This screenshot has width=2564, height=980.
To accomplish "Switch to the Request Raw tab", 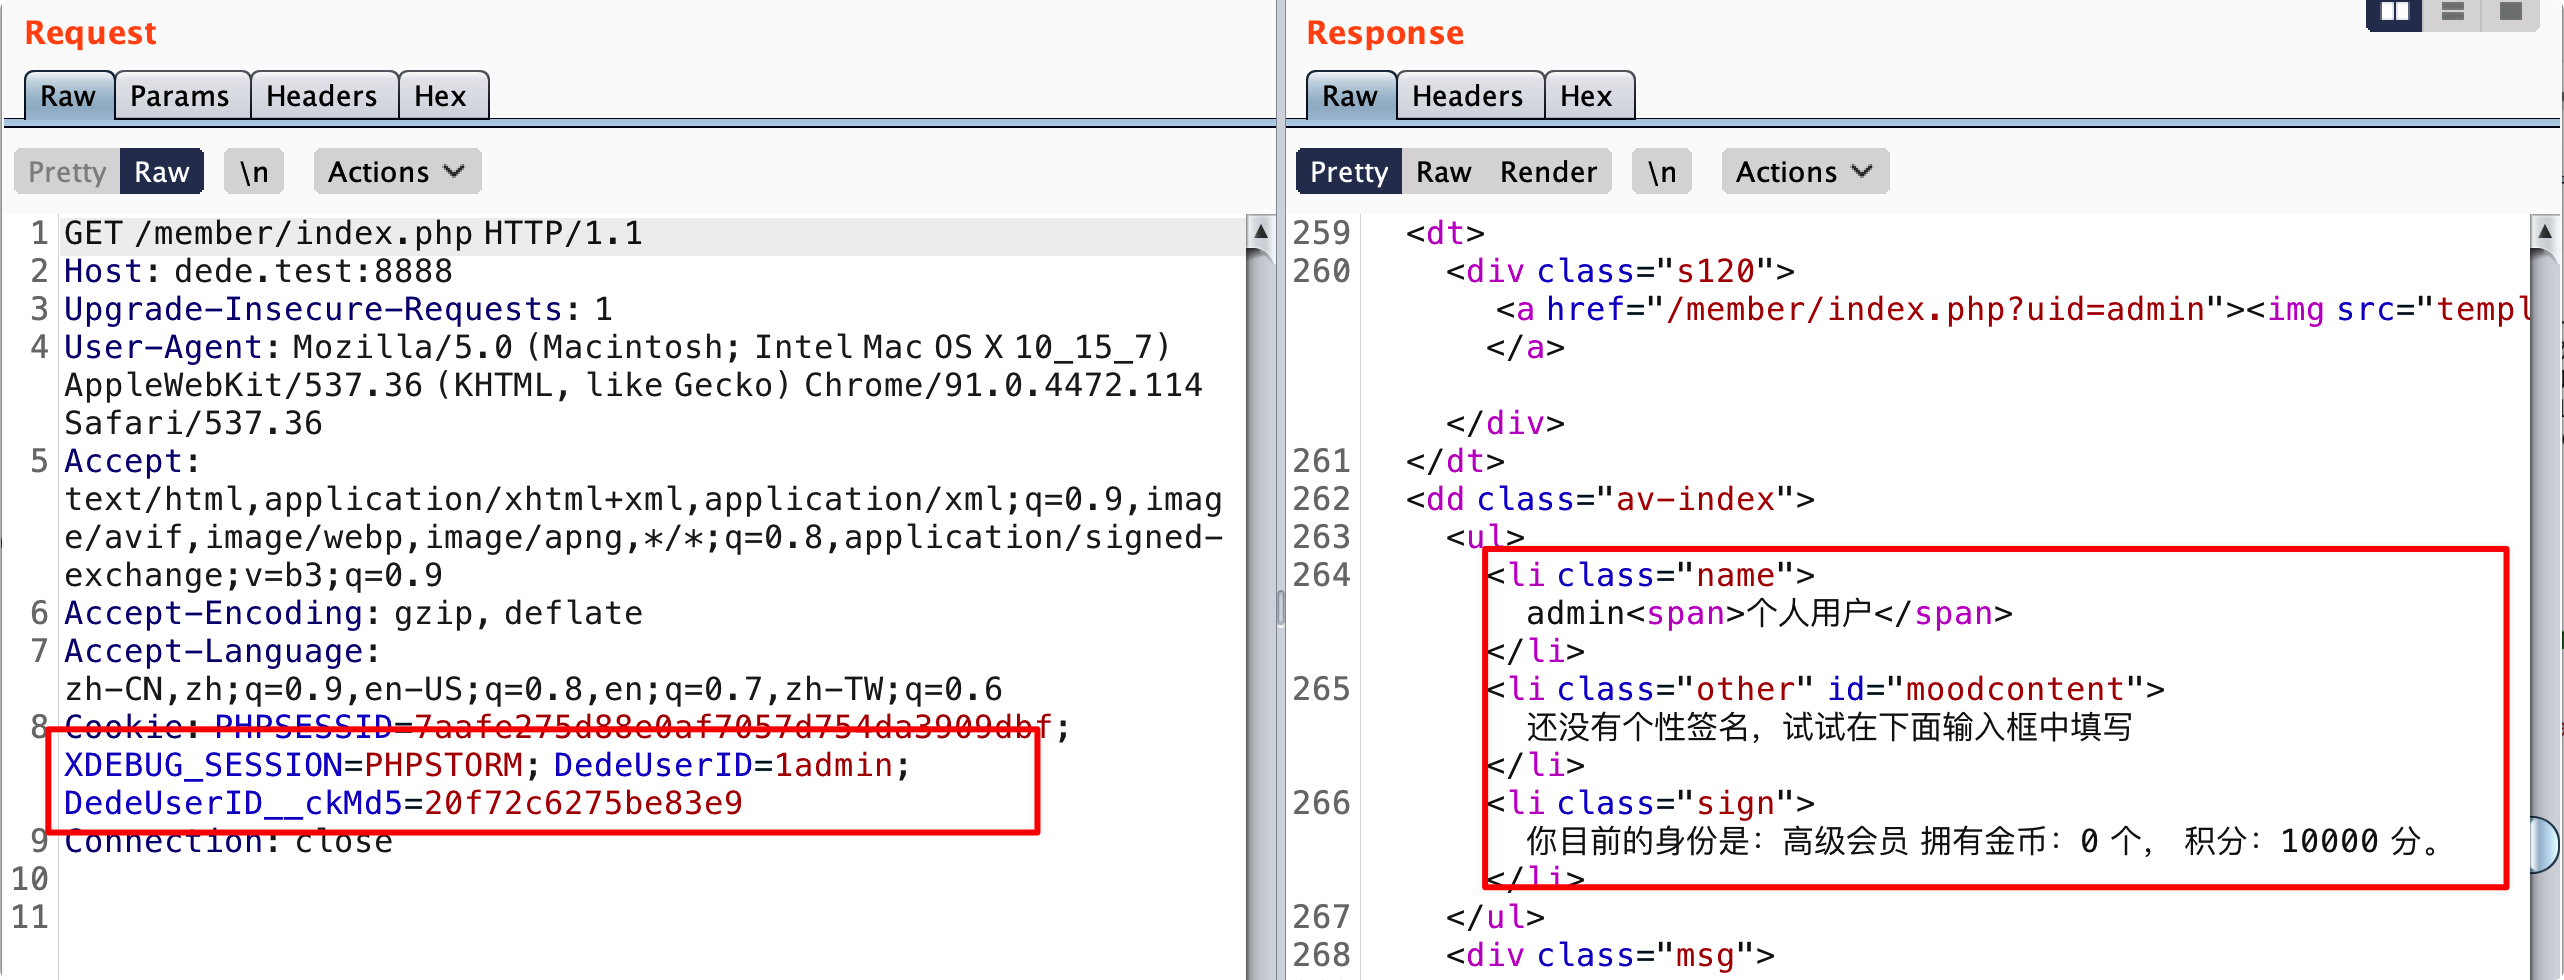I will (x=68, y=96).
